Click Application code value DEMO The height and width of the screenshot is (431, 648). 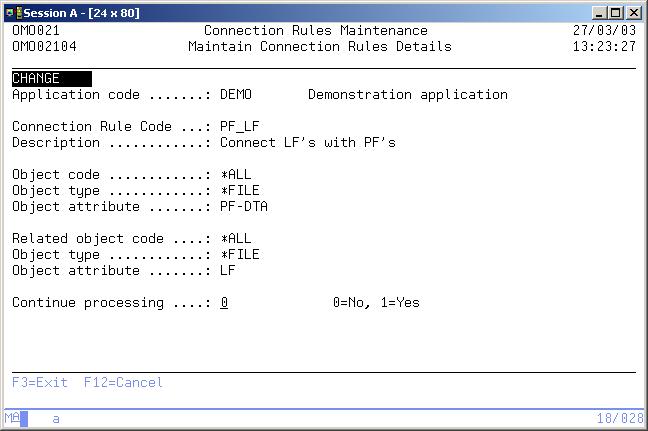236,95
